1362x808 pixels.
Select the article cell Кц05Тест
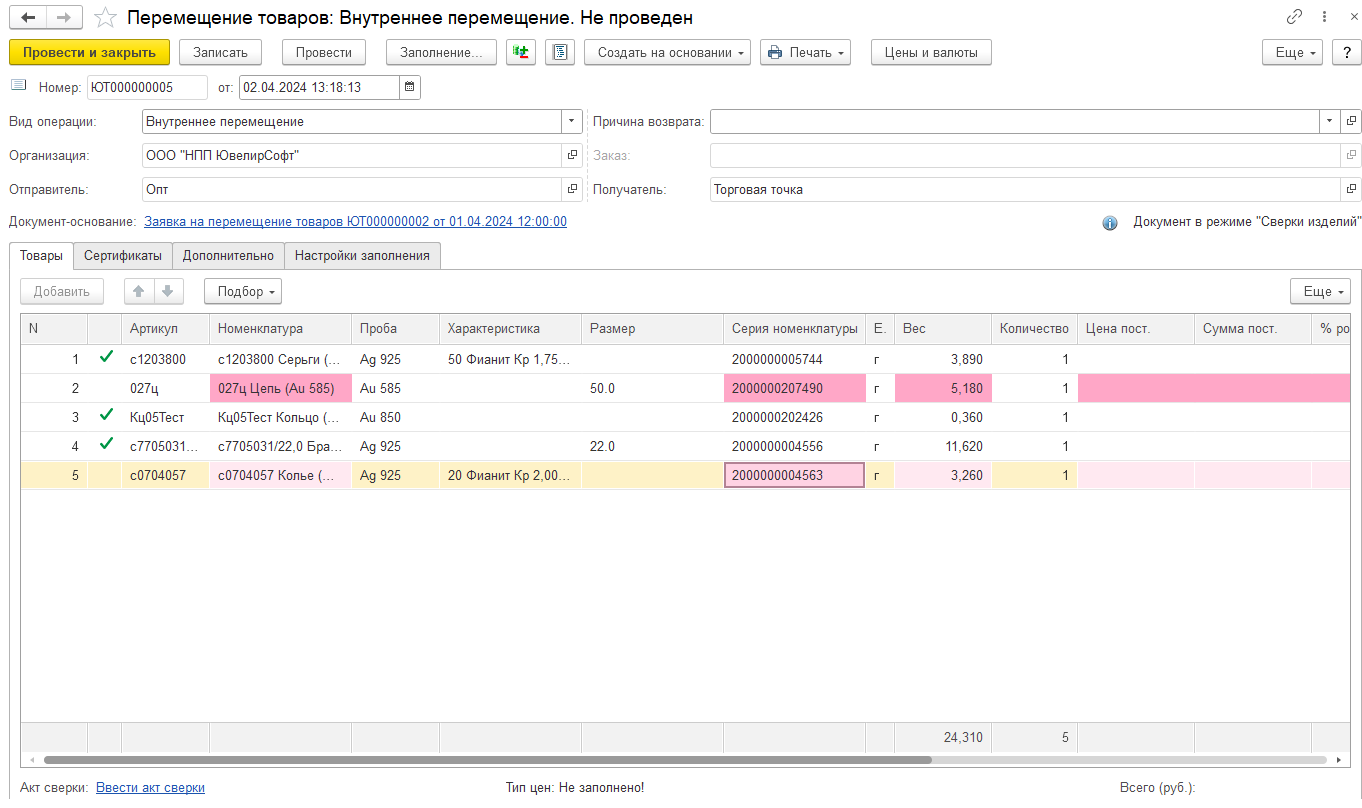click(165, 417)
